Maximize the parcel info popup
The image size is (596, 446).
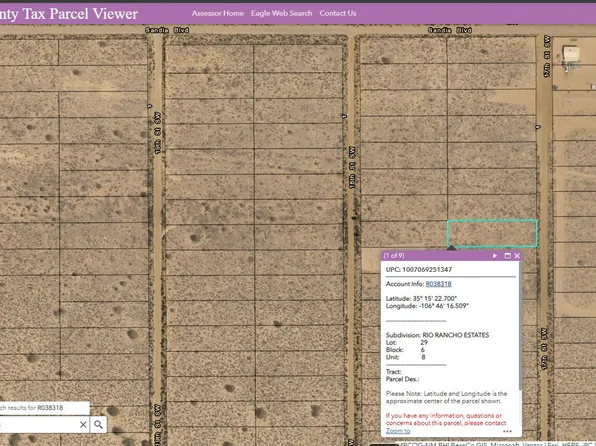pyautogui.click(x=507, y=256)
